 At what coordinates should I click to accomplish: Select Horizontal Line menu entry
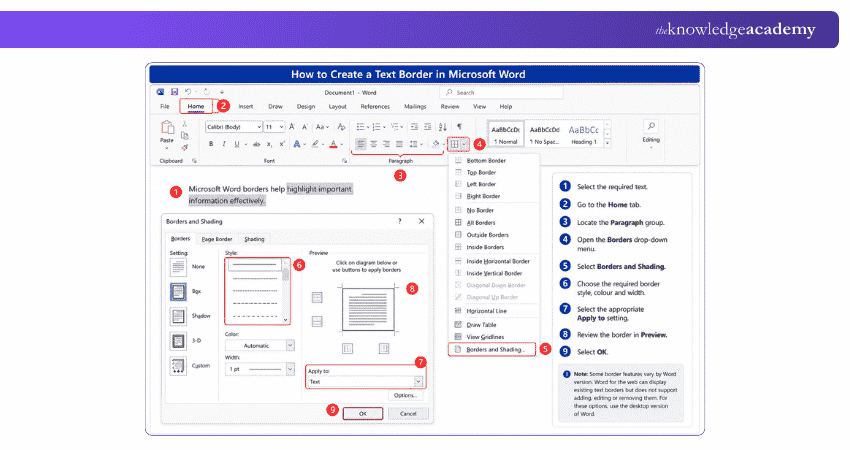(486, 311)
